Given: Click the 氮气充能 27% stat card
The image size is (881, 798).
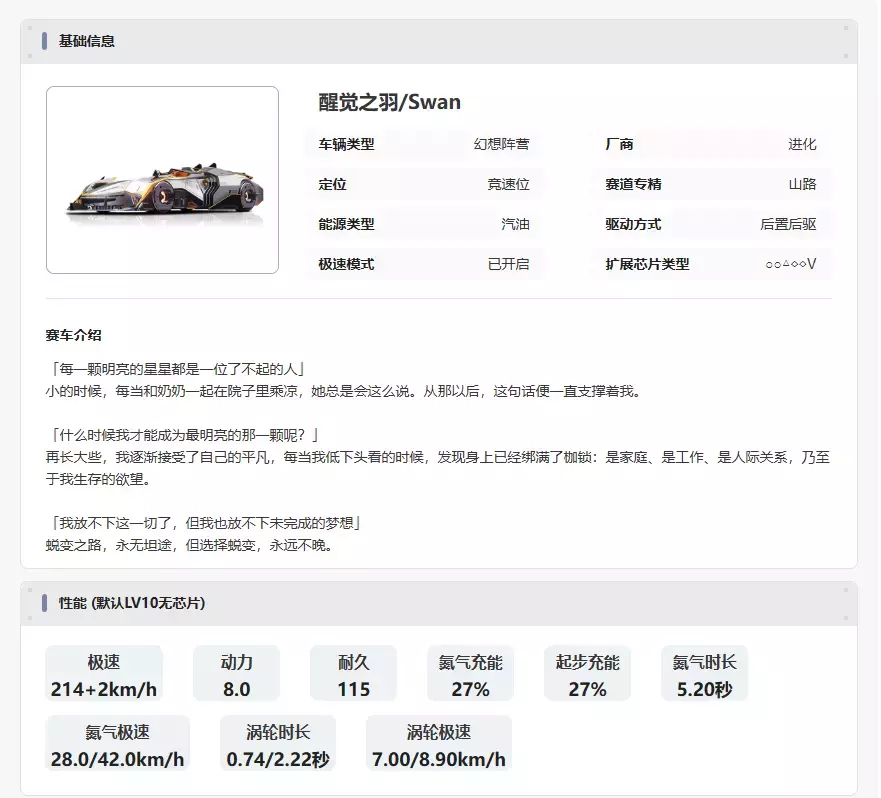Looking at the screenshot, I should pos(470,673).
